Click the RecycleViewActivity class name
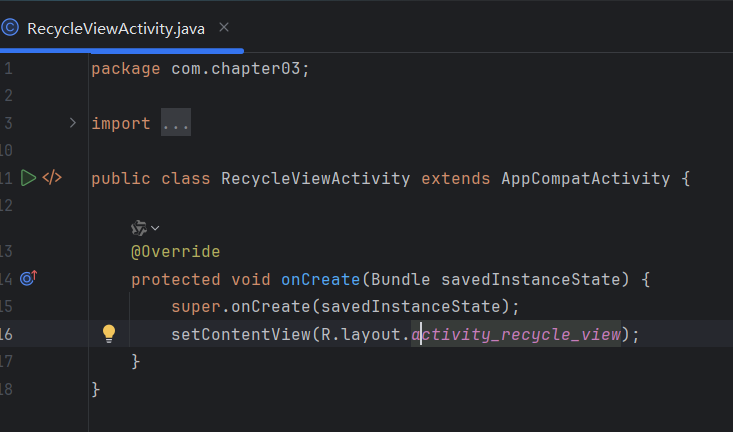Image resolution: width=733 pixels, height=432 pixels. [316, 178]
